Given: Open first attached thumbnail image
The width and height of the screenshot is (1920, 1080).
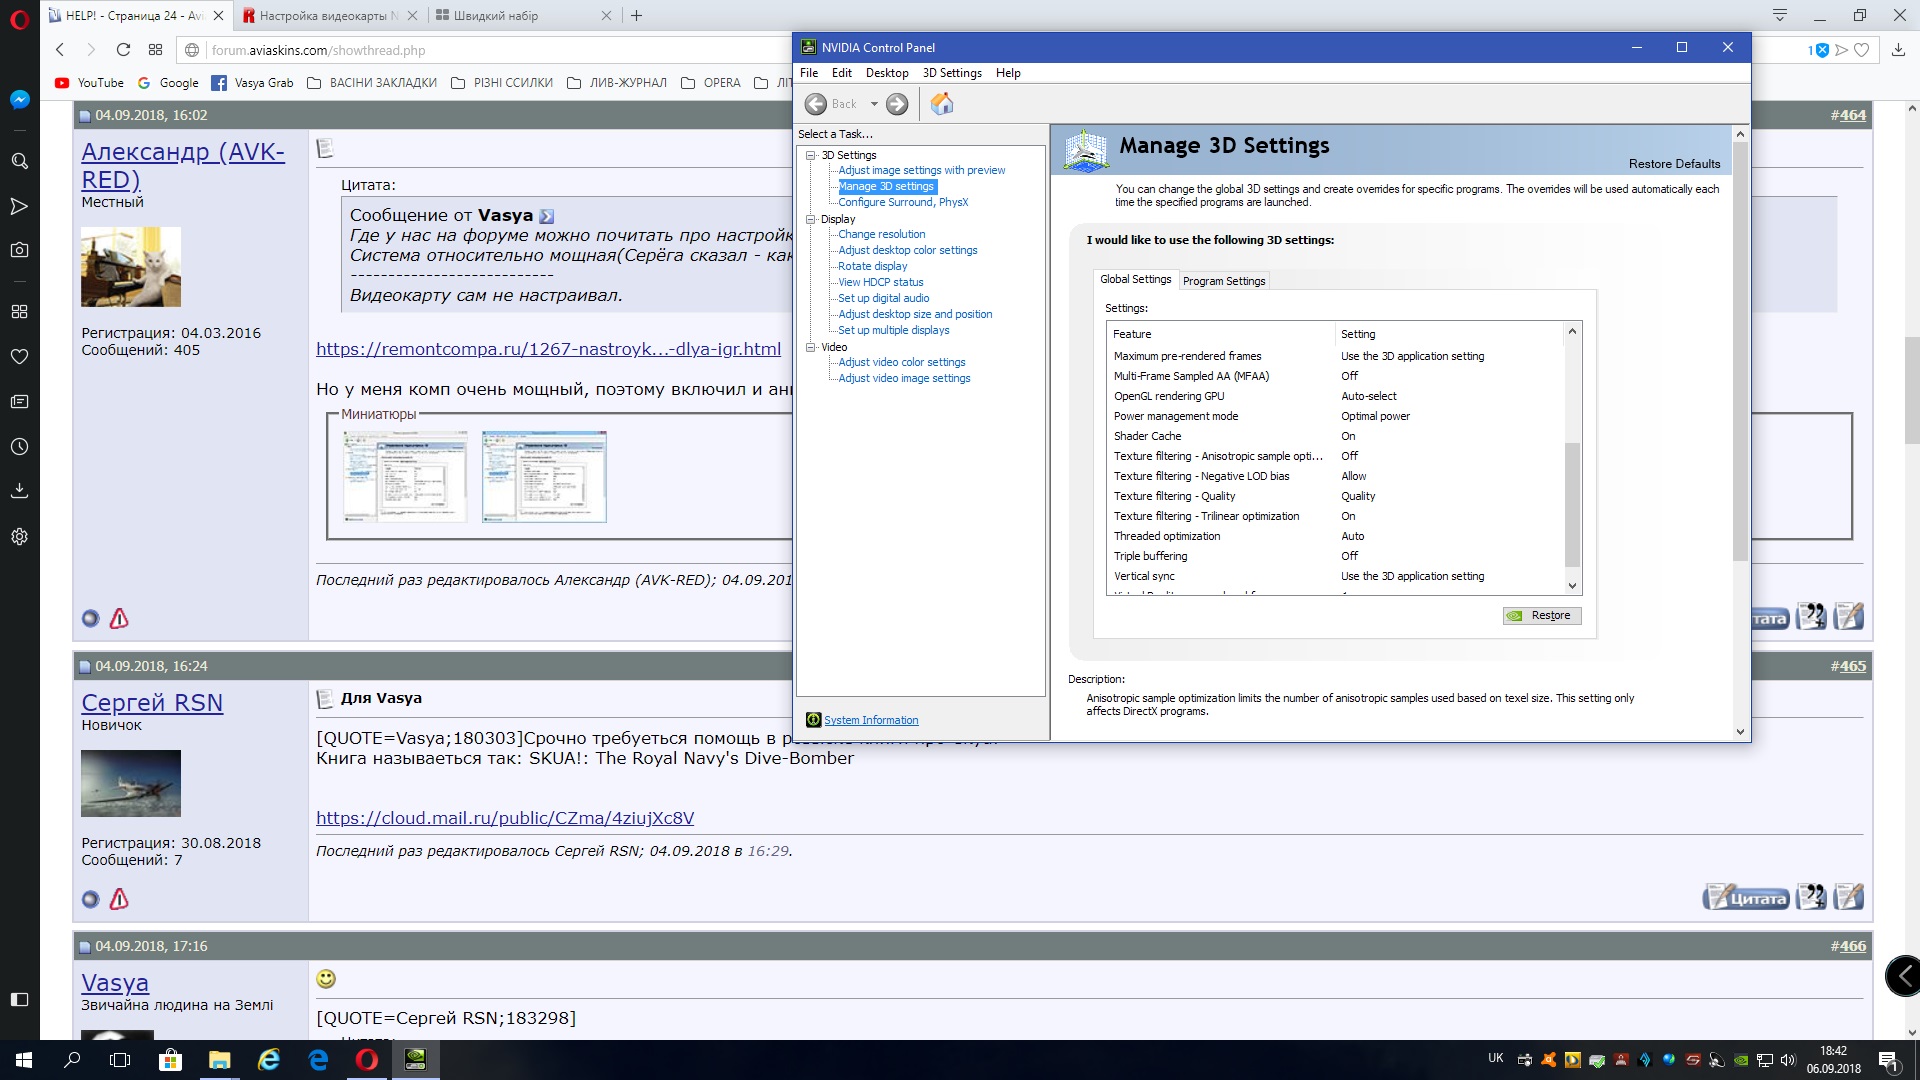Looking at the screenshot, I should [x=405, y=476].
